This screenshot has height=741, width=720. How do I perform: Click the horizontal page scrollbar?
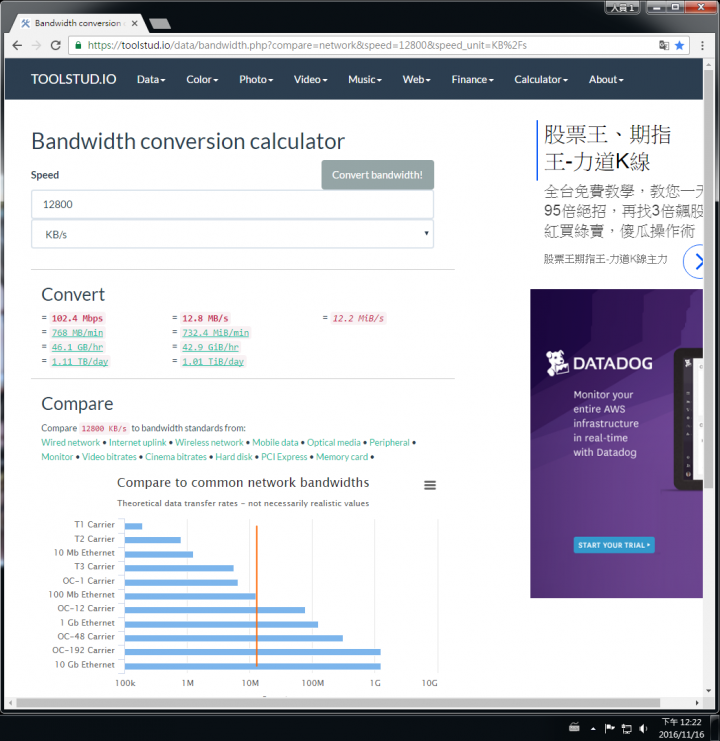click(338, 703)
